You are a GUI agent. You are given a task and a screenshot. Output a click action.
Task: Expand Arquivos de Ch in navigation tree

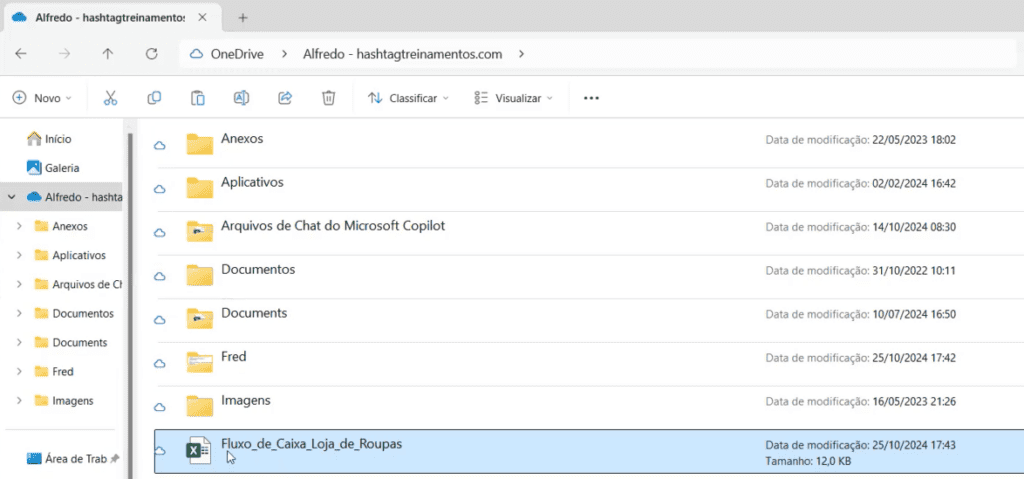coord(20,284)
